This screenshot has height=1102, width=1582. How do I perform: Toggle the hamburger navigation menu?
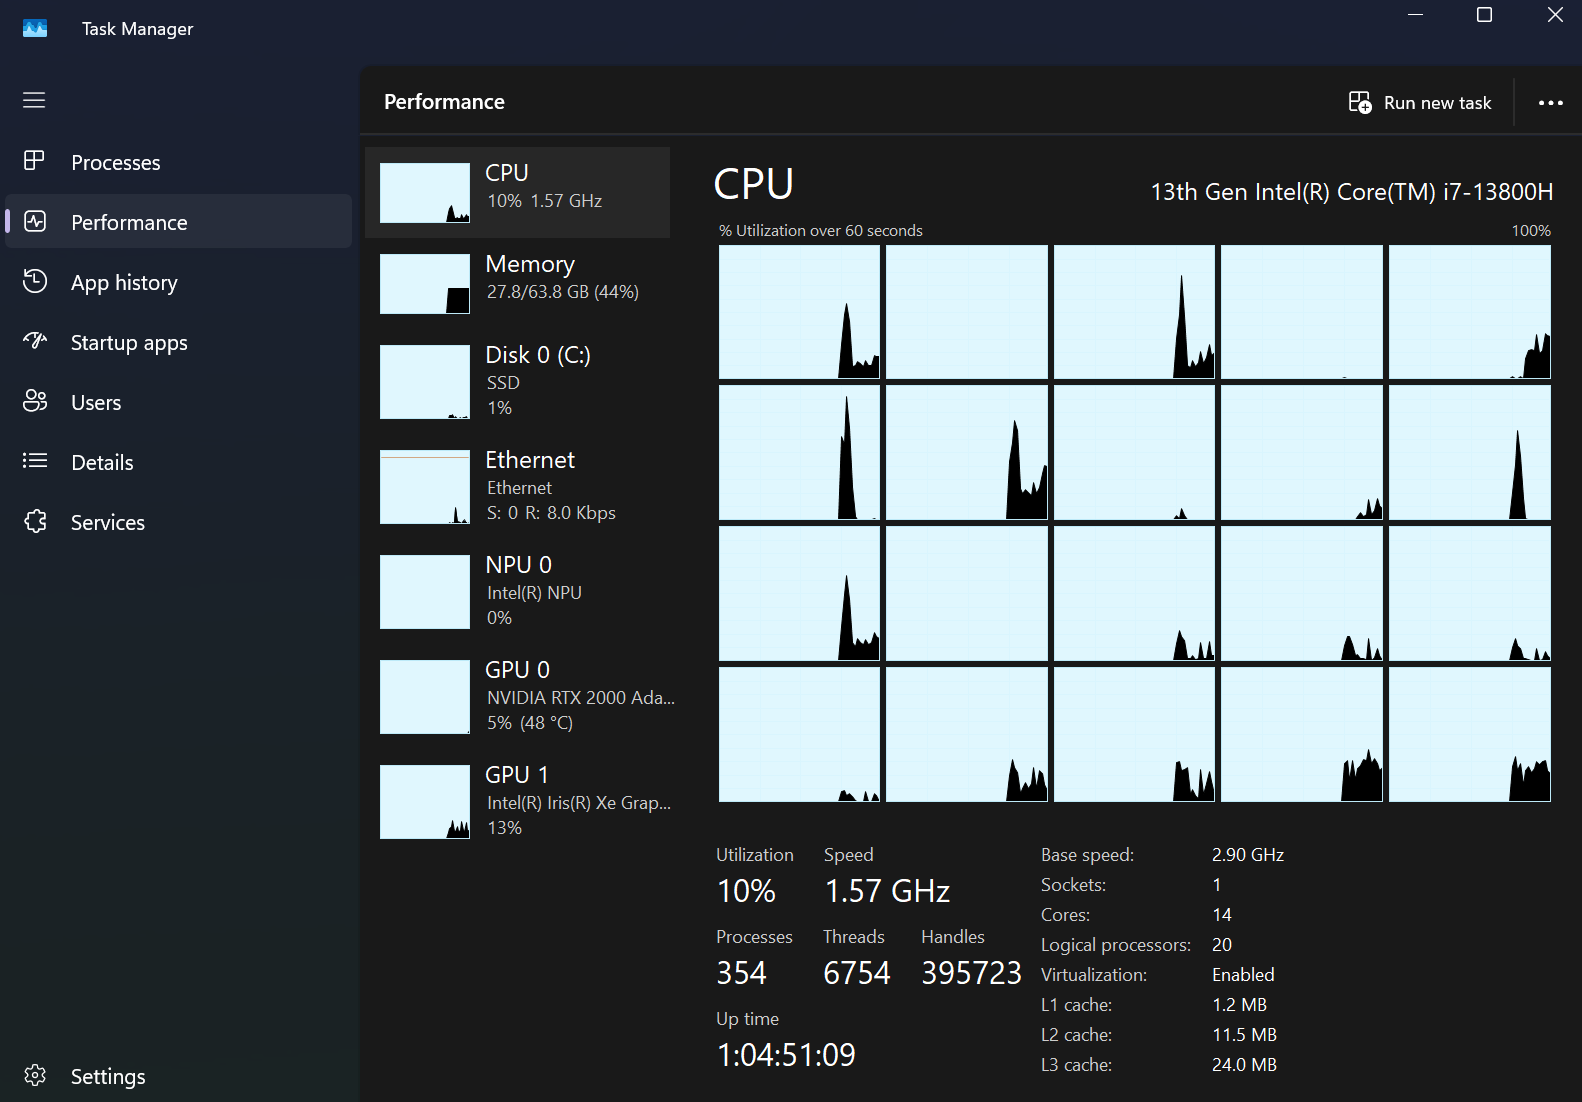[34, 100]
